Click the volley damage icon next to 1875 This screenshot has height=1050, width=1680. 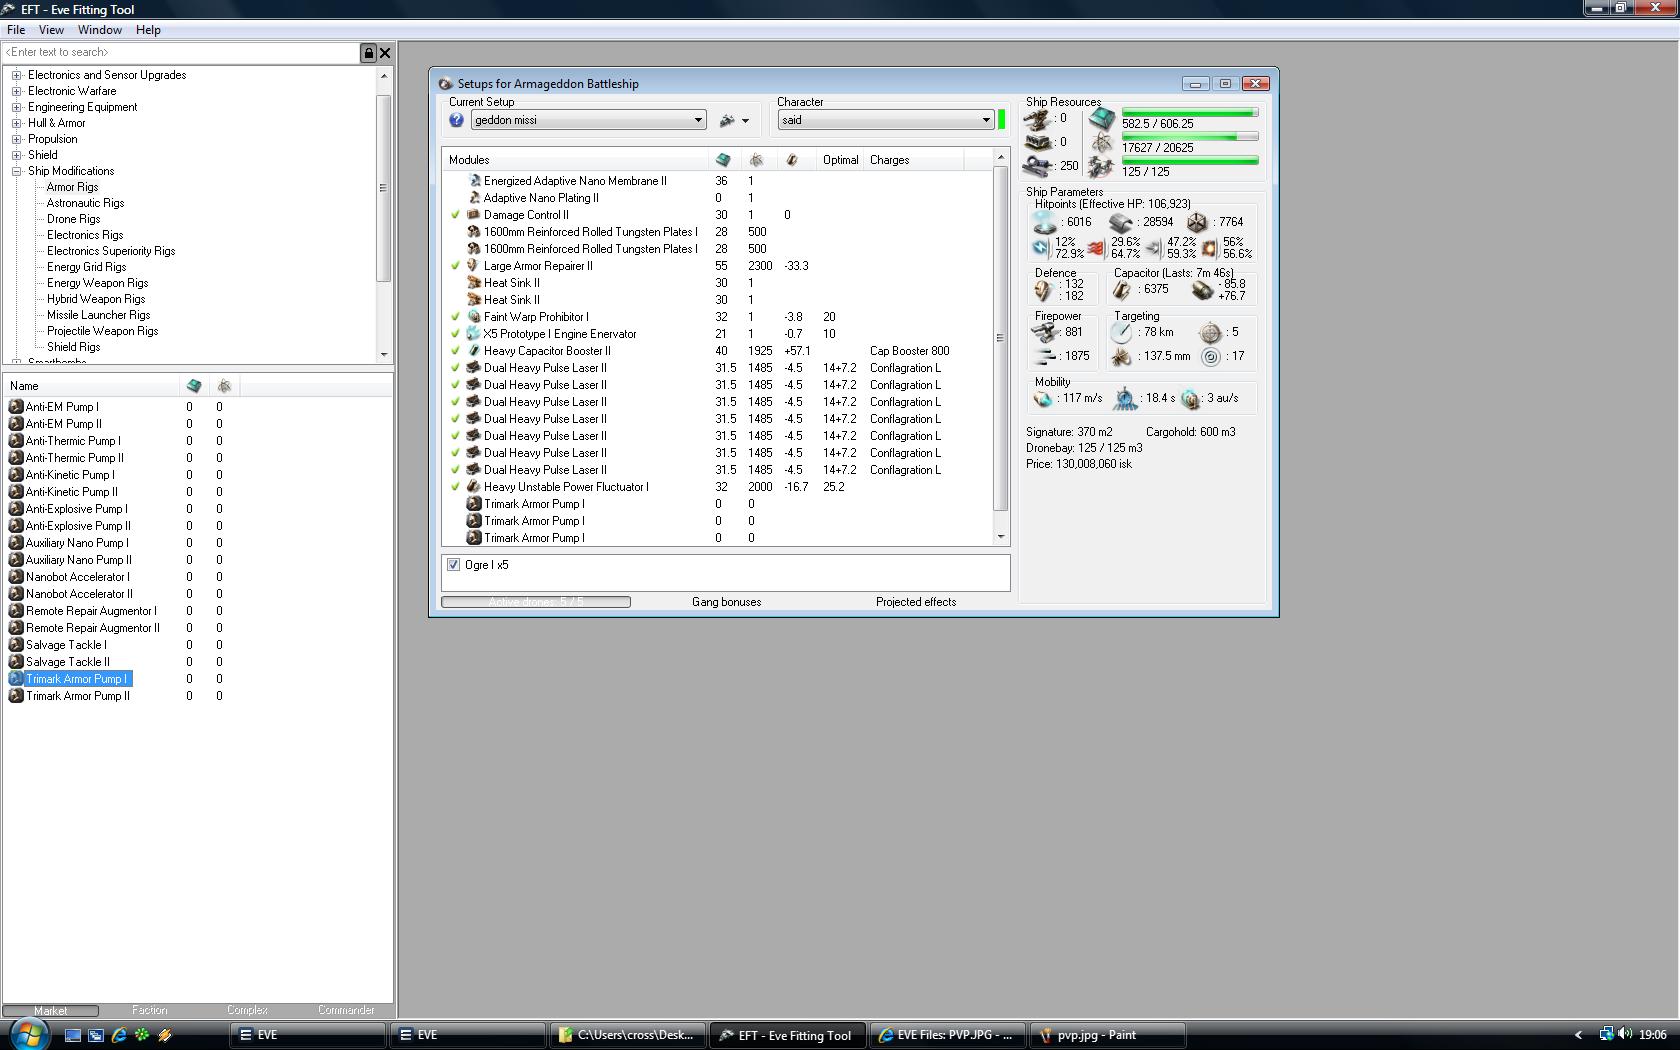tap(1044, 356)
